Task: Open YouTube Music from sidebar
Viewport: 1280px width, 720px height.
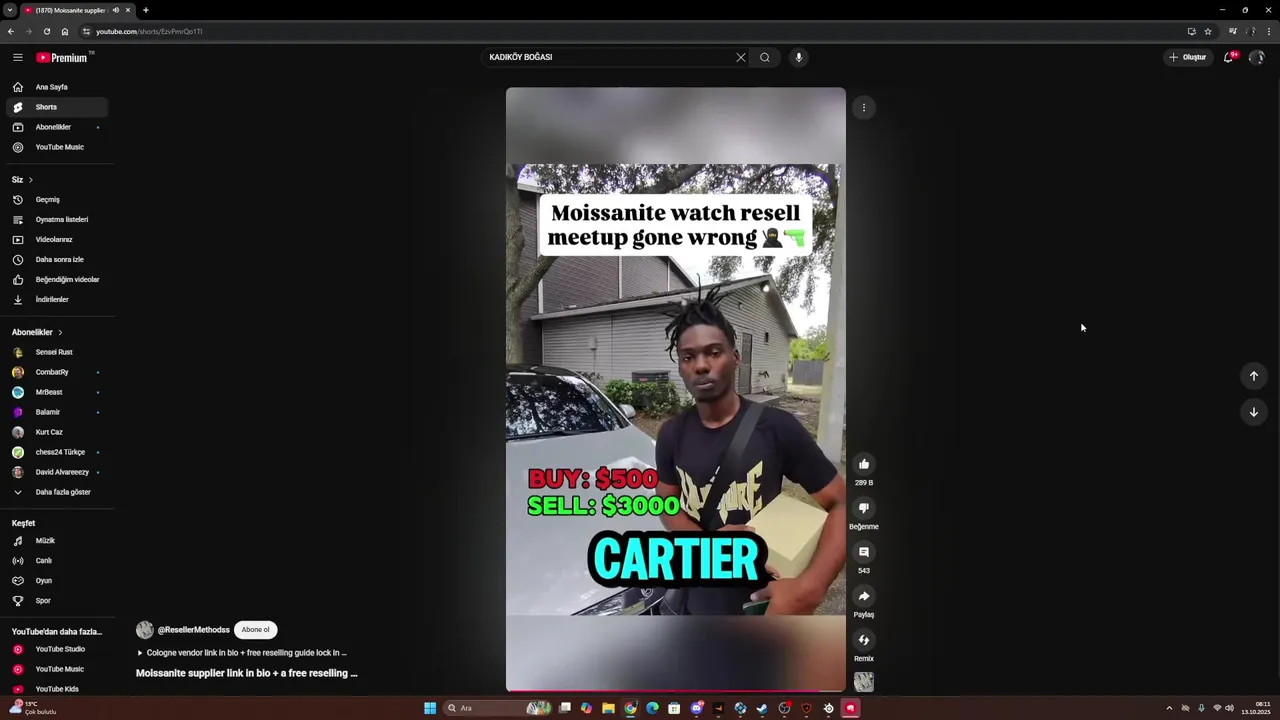Action: pyautogui.click(x=56, y=147)
